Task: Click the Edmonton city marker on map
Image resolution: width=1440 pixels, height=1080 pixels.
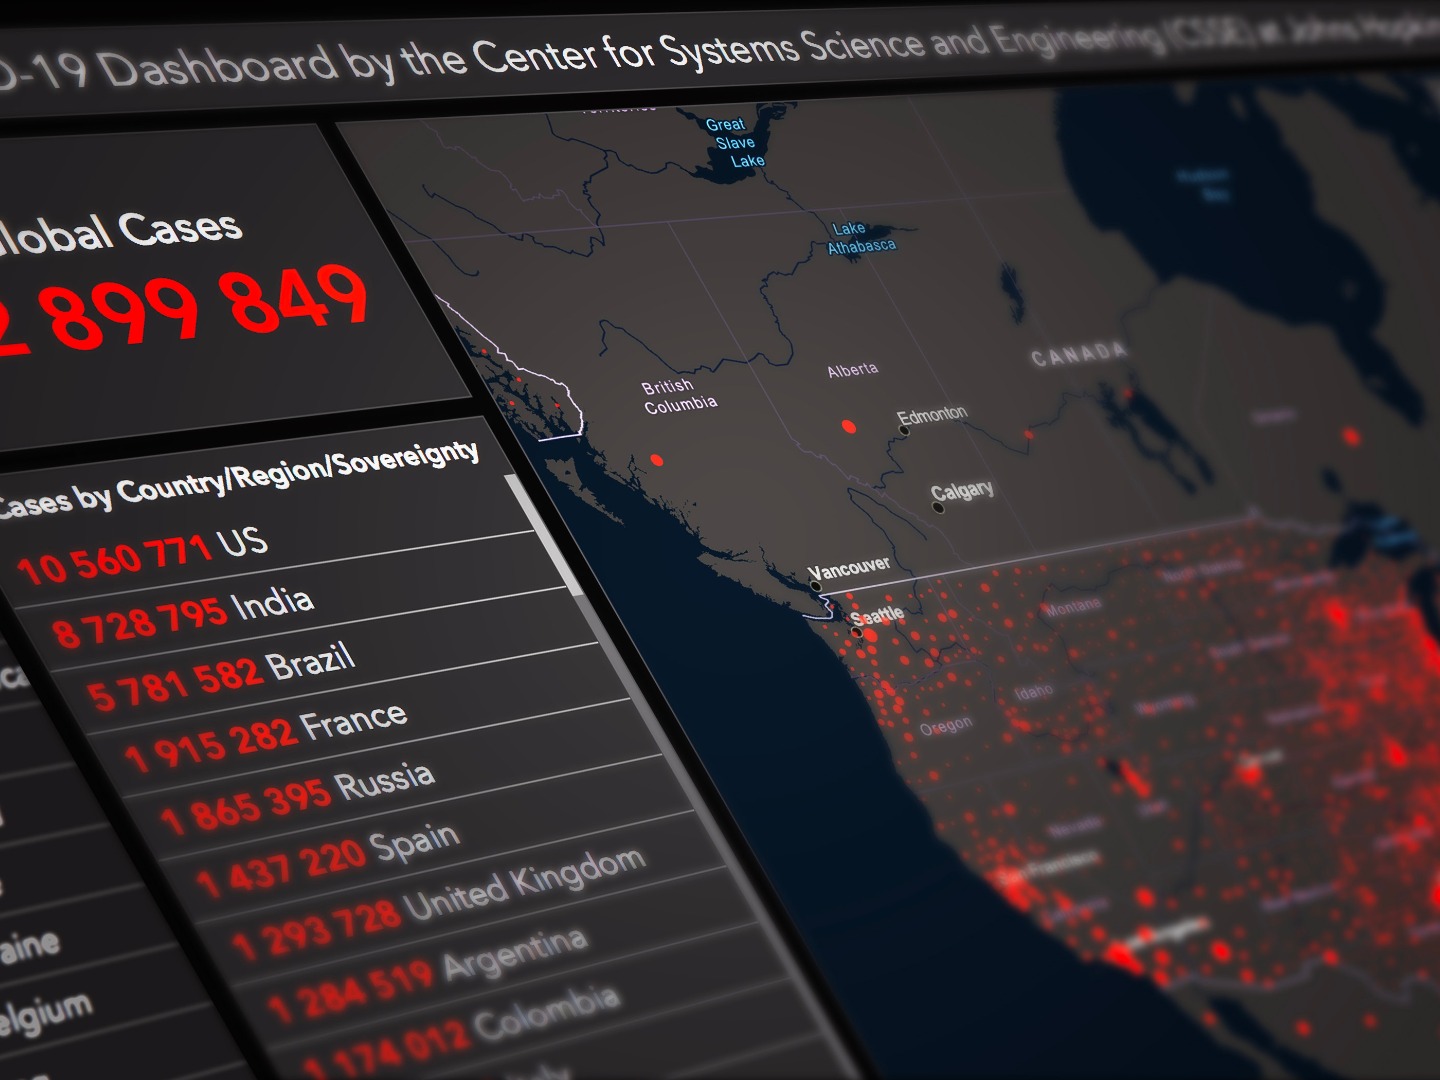Action: (x=904, y=431)
